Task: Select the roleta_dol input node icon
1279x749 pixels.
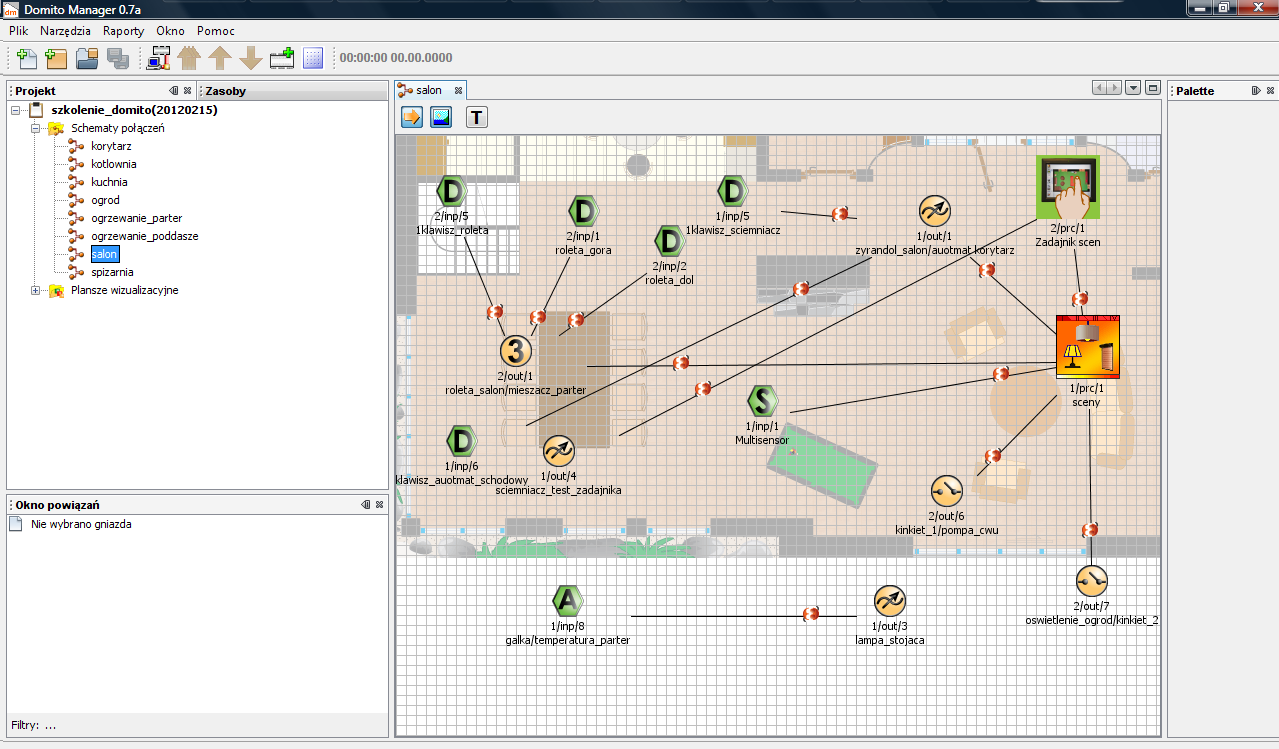Action: [x=669, y=241]
